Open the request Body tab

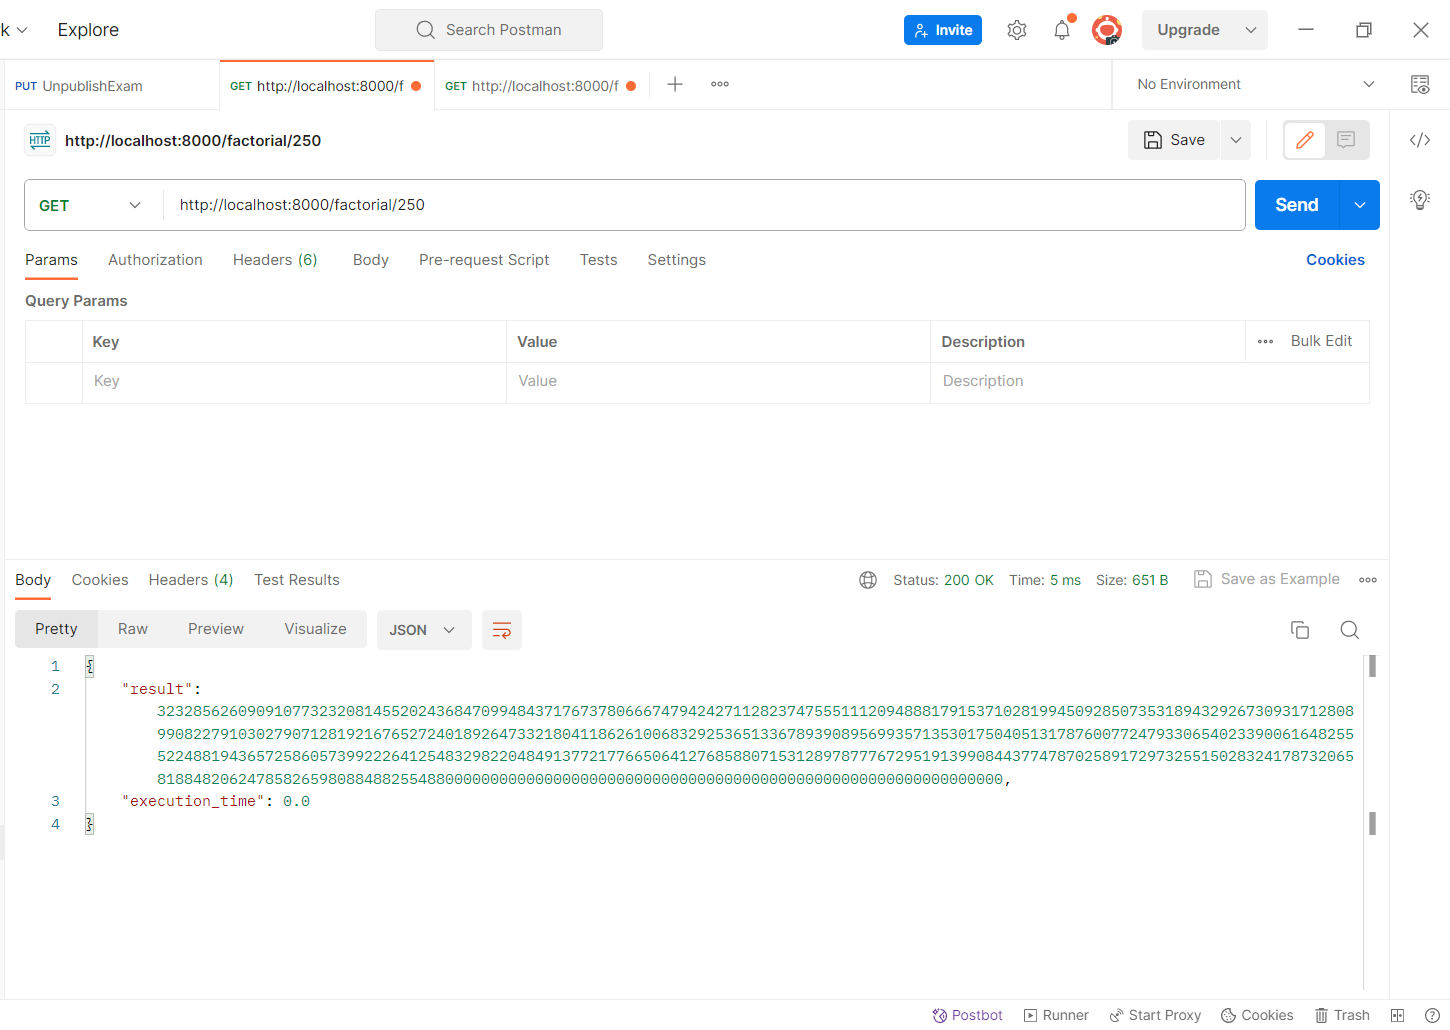point(371,260)
